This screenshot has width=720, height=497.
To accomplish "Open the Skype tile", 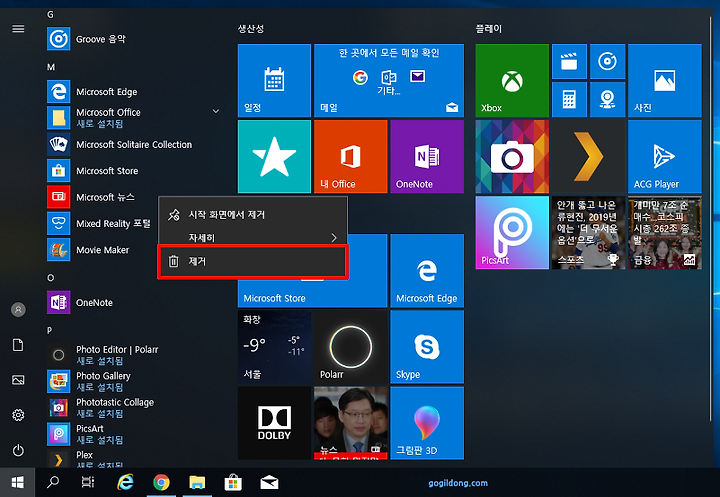I will (x=427, y=347).
